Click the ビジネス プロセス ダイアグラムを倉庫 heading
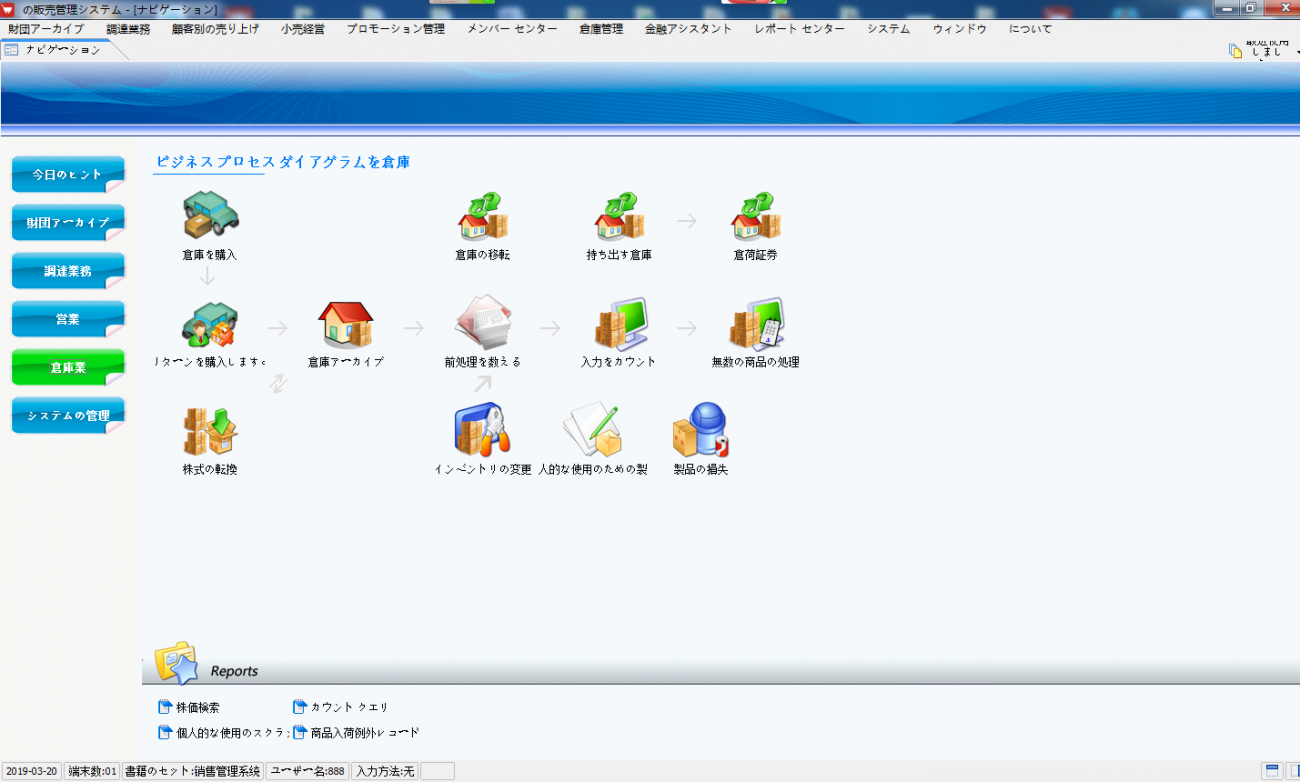 (283, 162)
